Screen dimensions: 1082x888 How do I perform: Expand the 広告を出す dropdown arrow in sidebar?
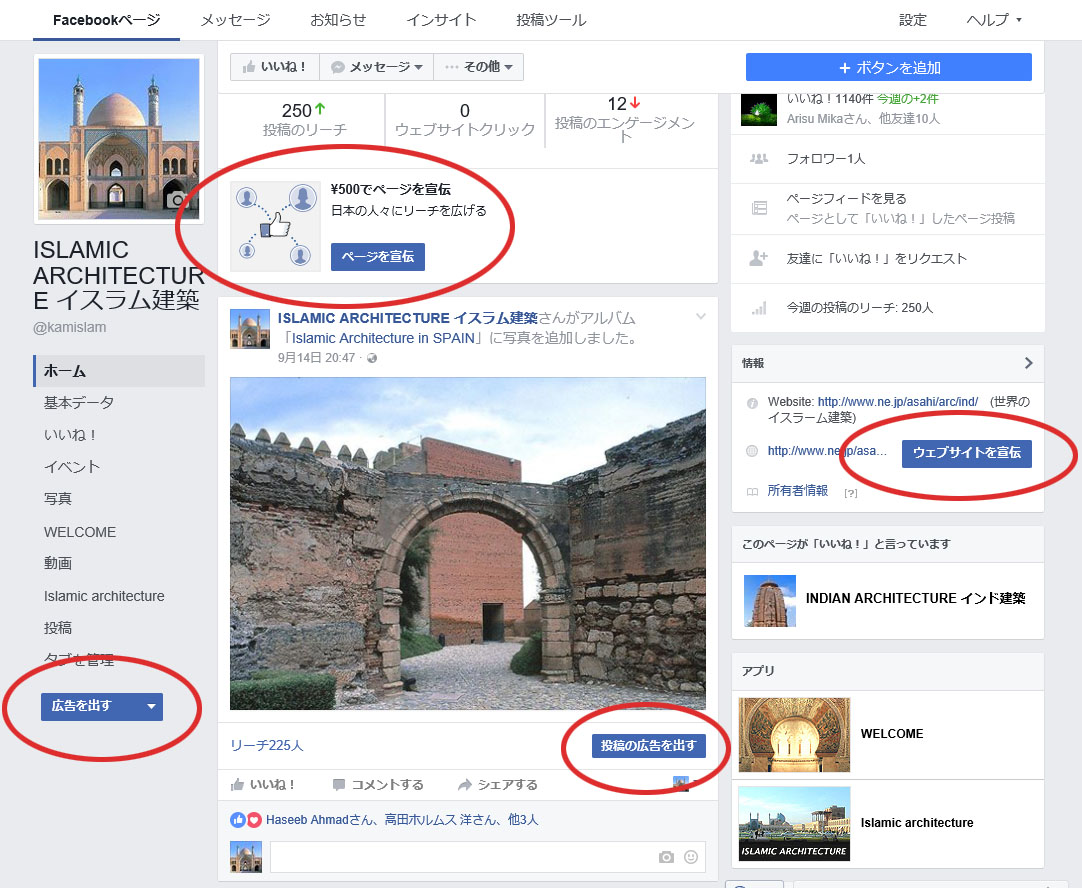tap(151, 706)
